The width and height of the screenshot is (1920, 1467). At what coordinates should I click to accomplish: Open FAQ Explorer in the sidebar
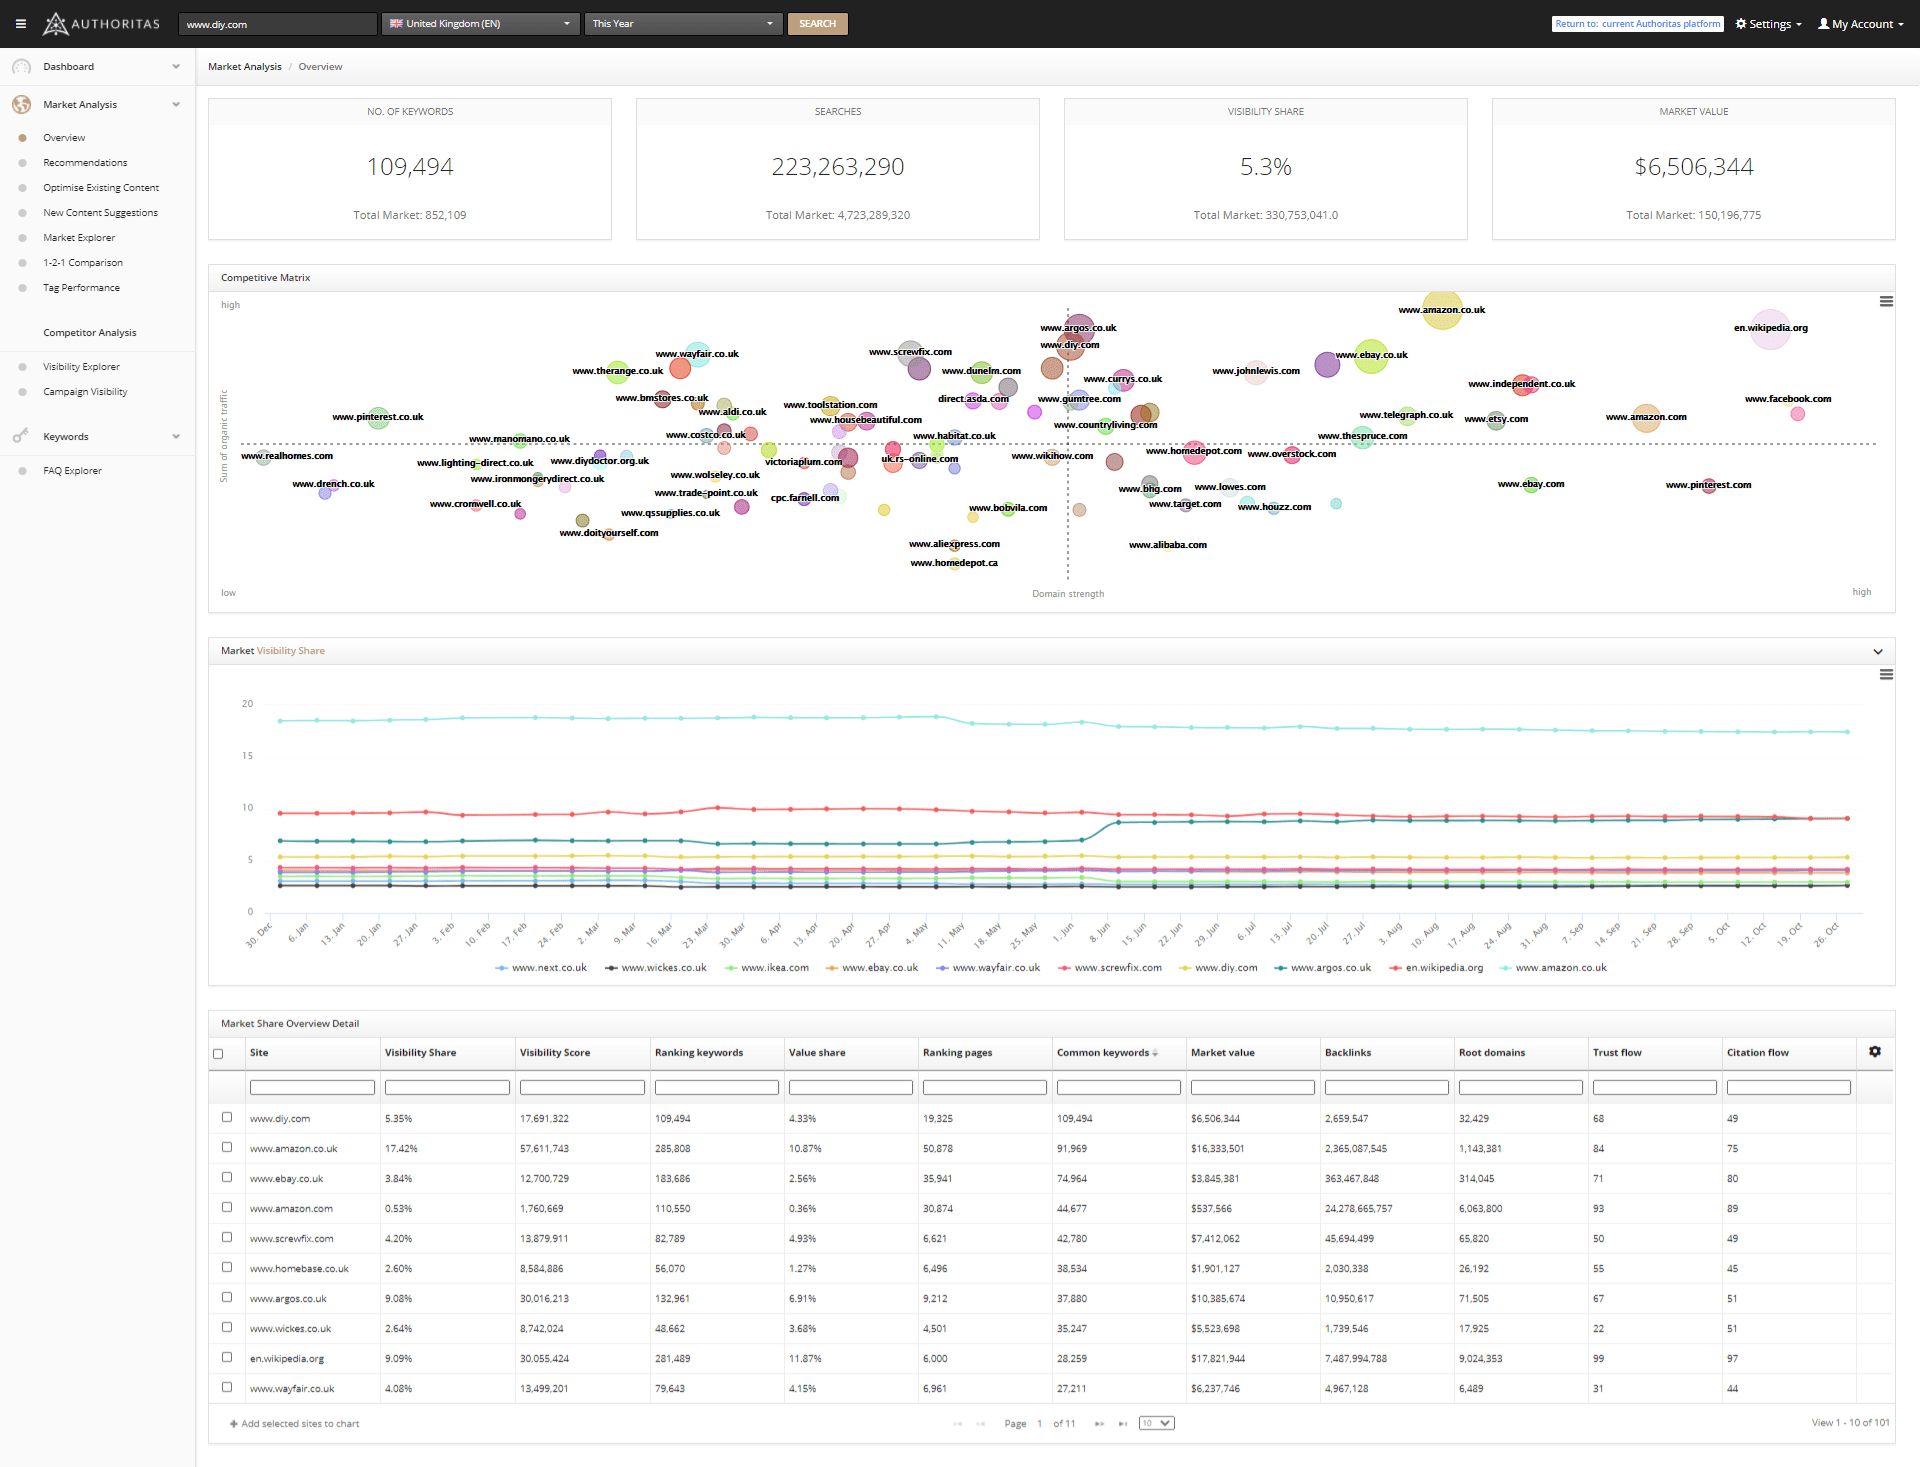[x=72, y=471]
